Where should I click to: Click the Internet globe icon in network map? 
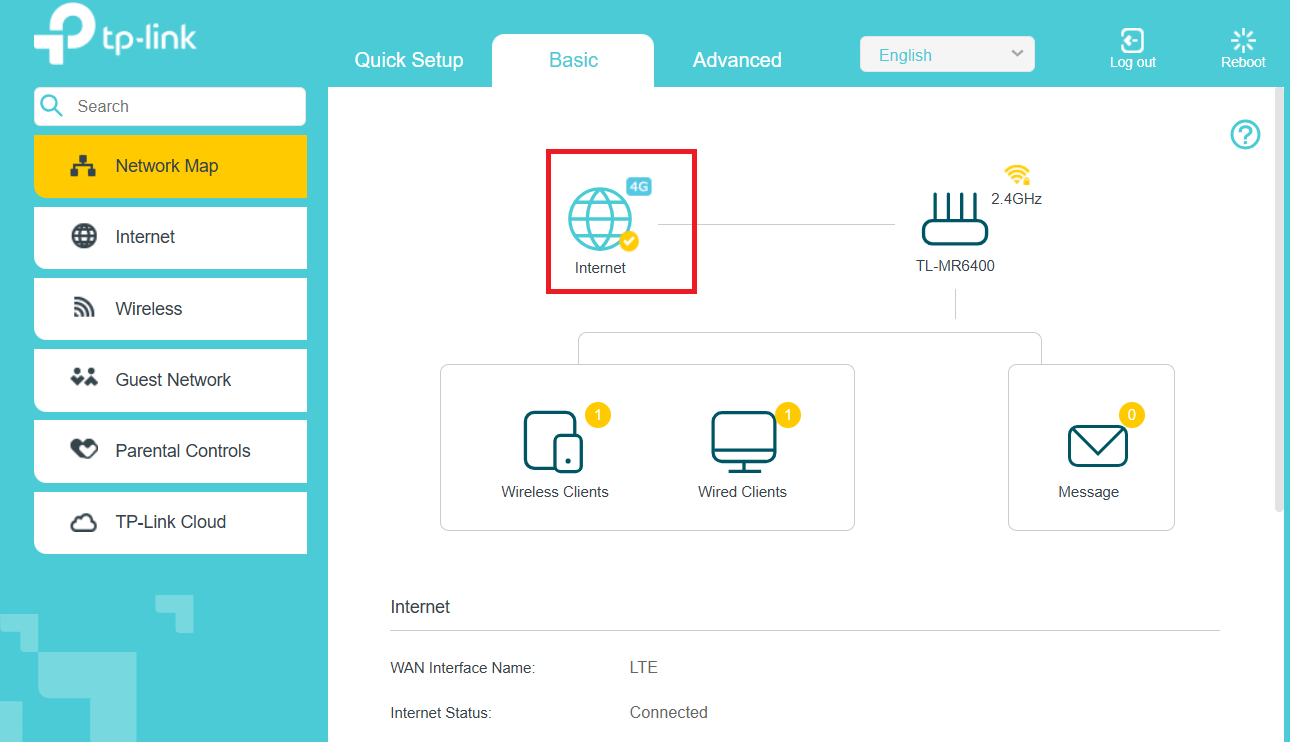[x=600, y=219]
